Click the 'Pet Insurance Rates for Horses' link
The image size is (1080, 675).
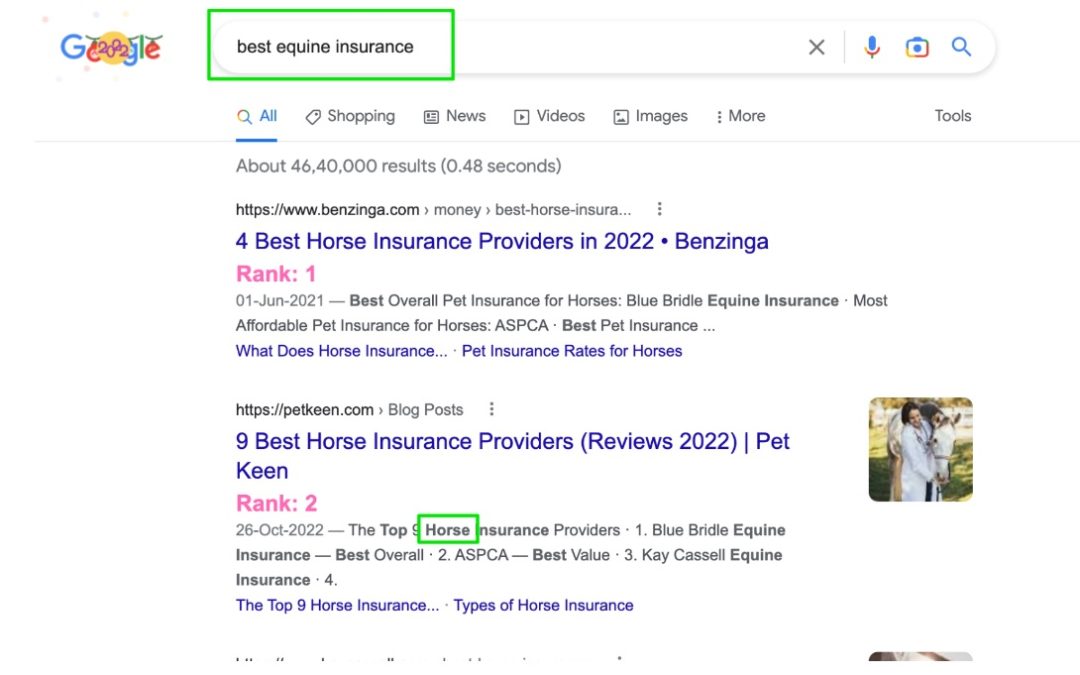[x=572, y=351]
